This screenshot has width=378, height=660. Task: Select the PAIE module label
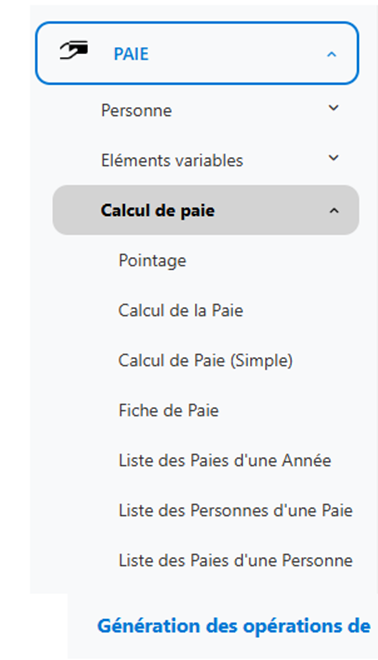point(131,54)
